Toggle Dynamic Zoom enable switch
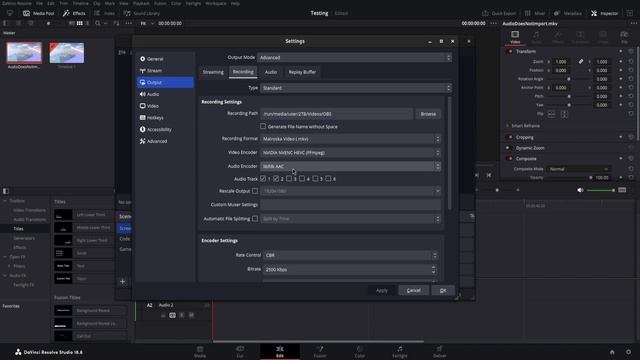The height and width of the screenshot is (360, 640). [509, 148]
